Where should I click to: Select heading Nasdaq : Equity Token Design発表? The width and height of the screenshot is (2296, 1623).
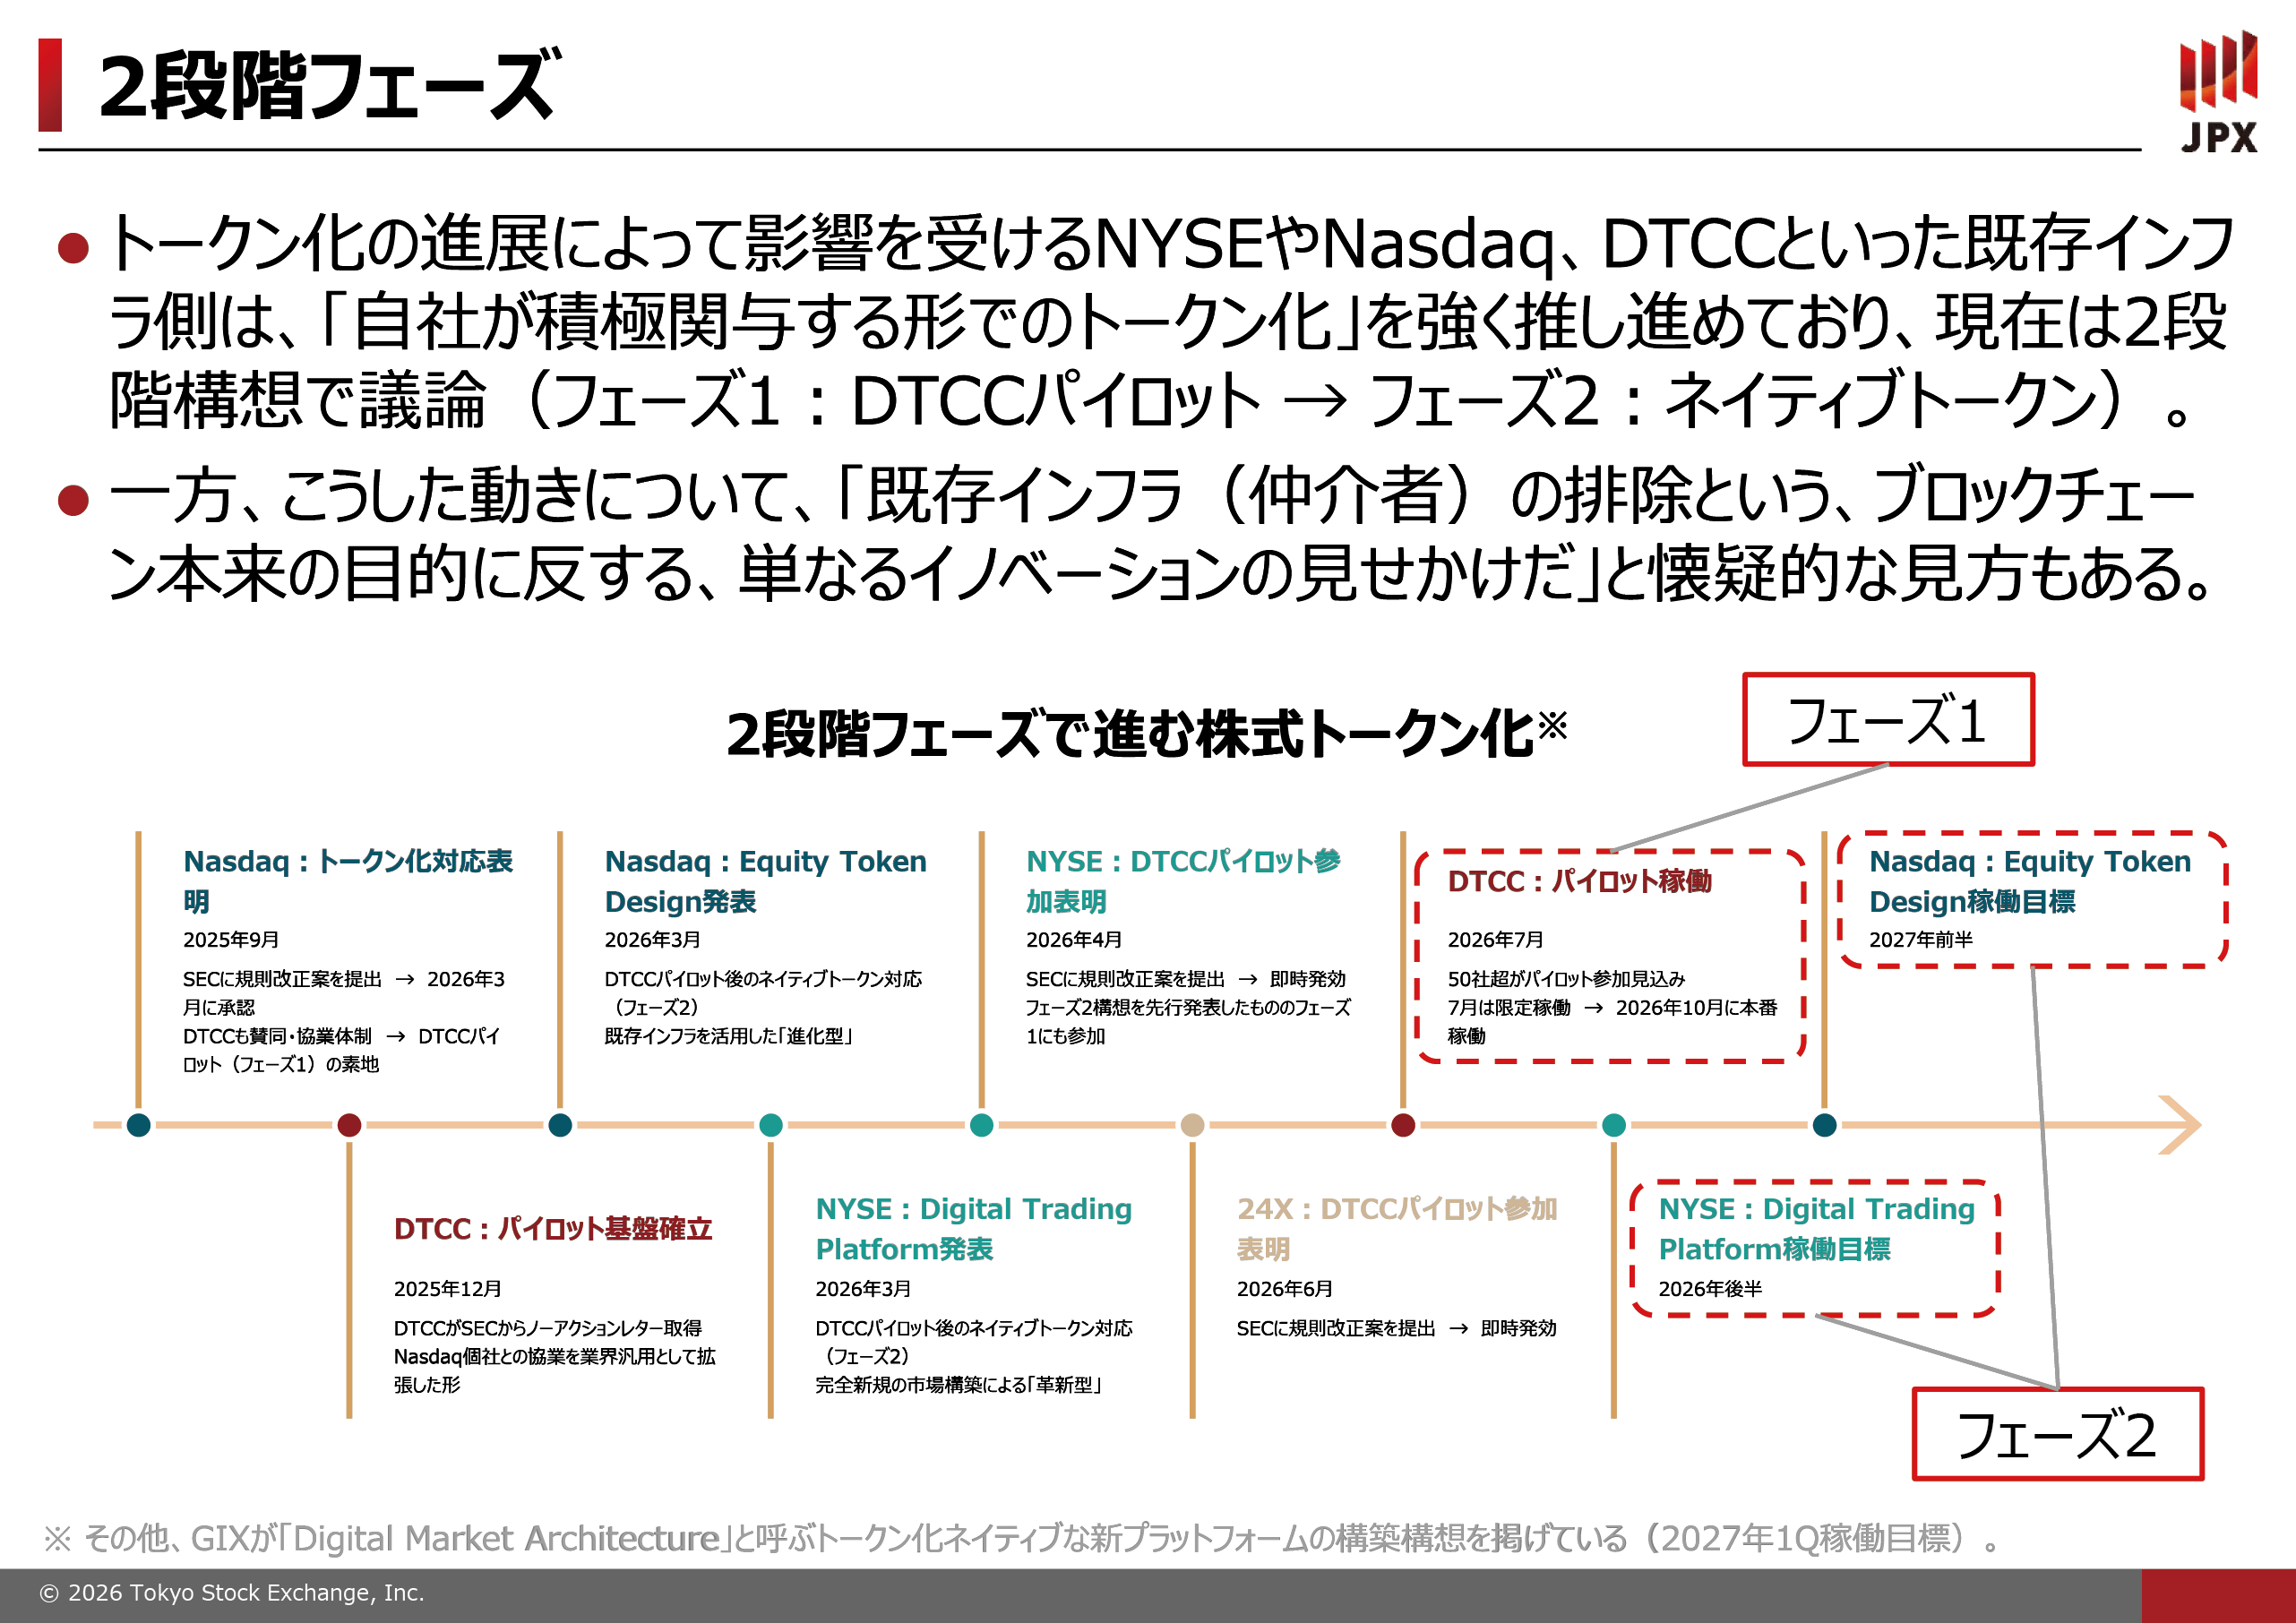coord(766,881)
